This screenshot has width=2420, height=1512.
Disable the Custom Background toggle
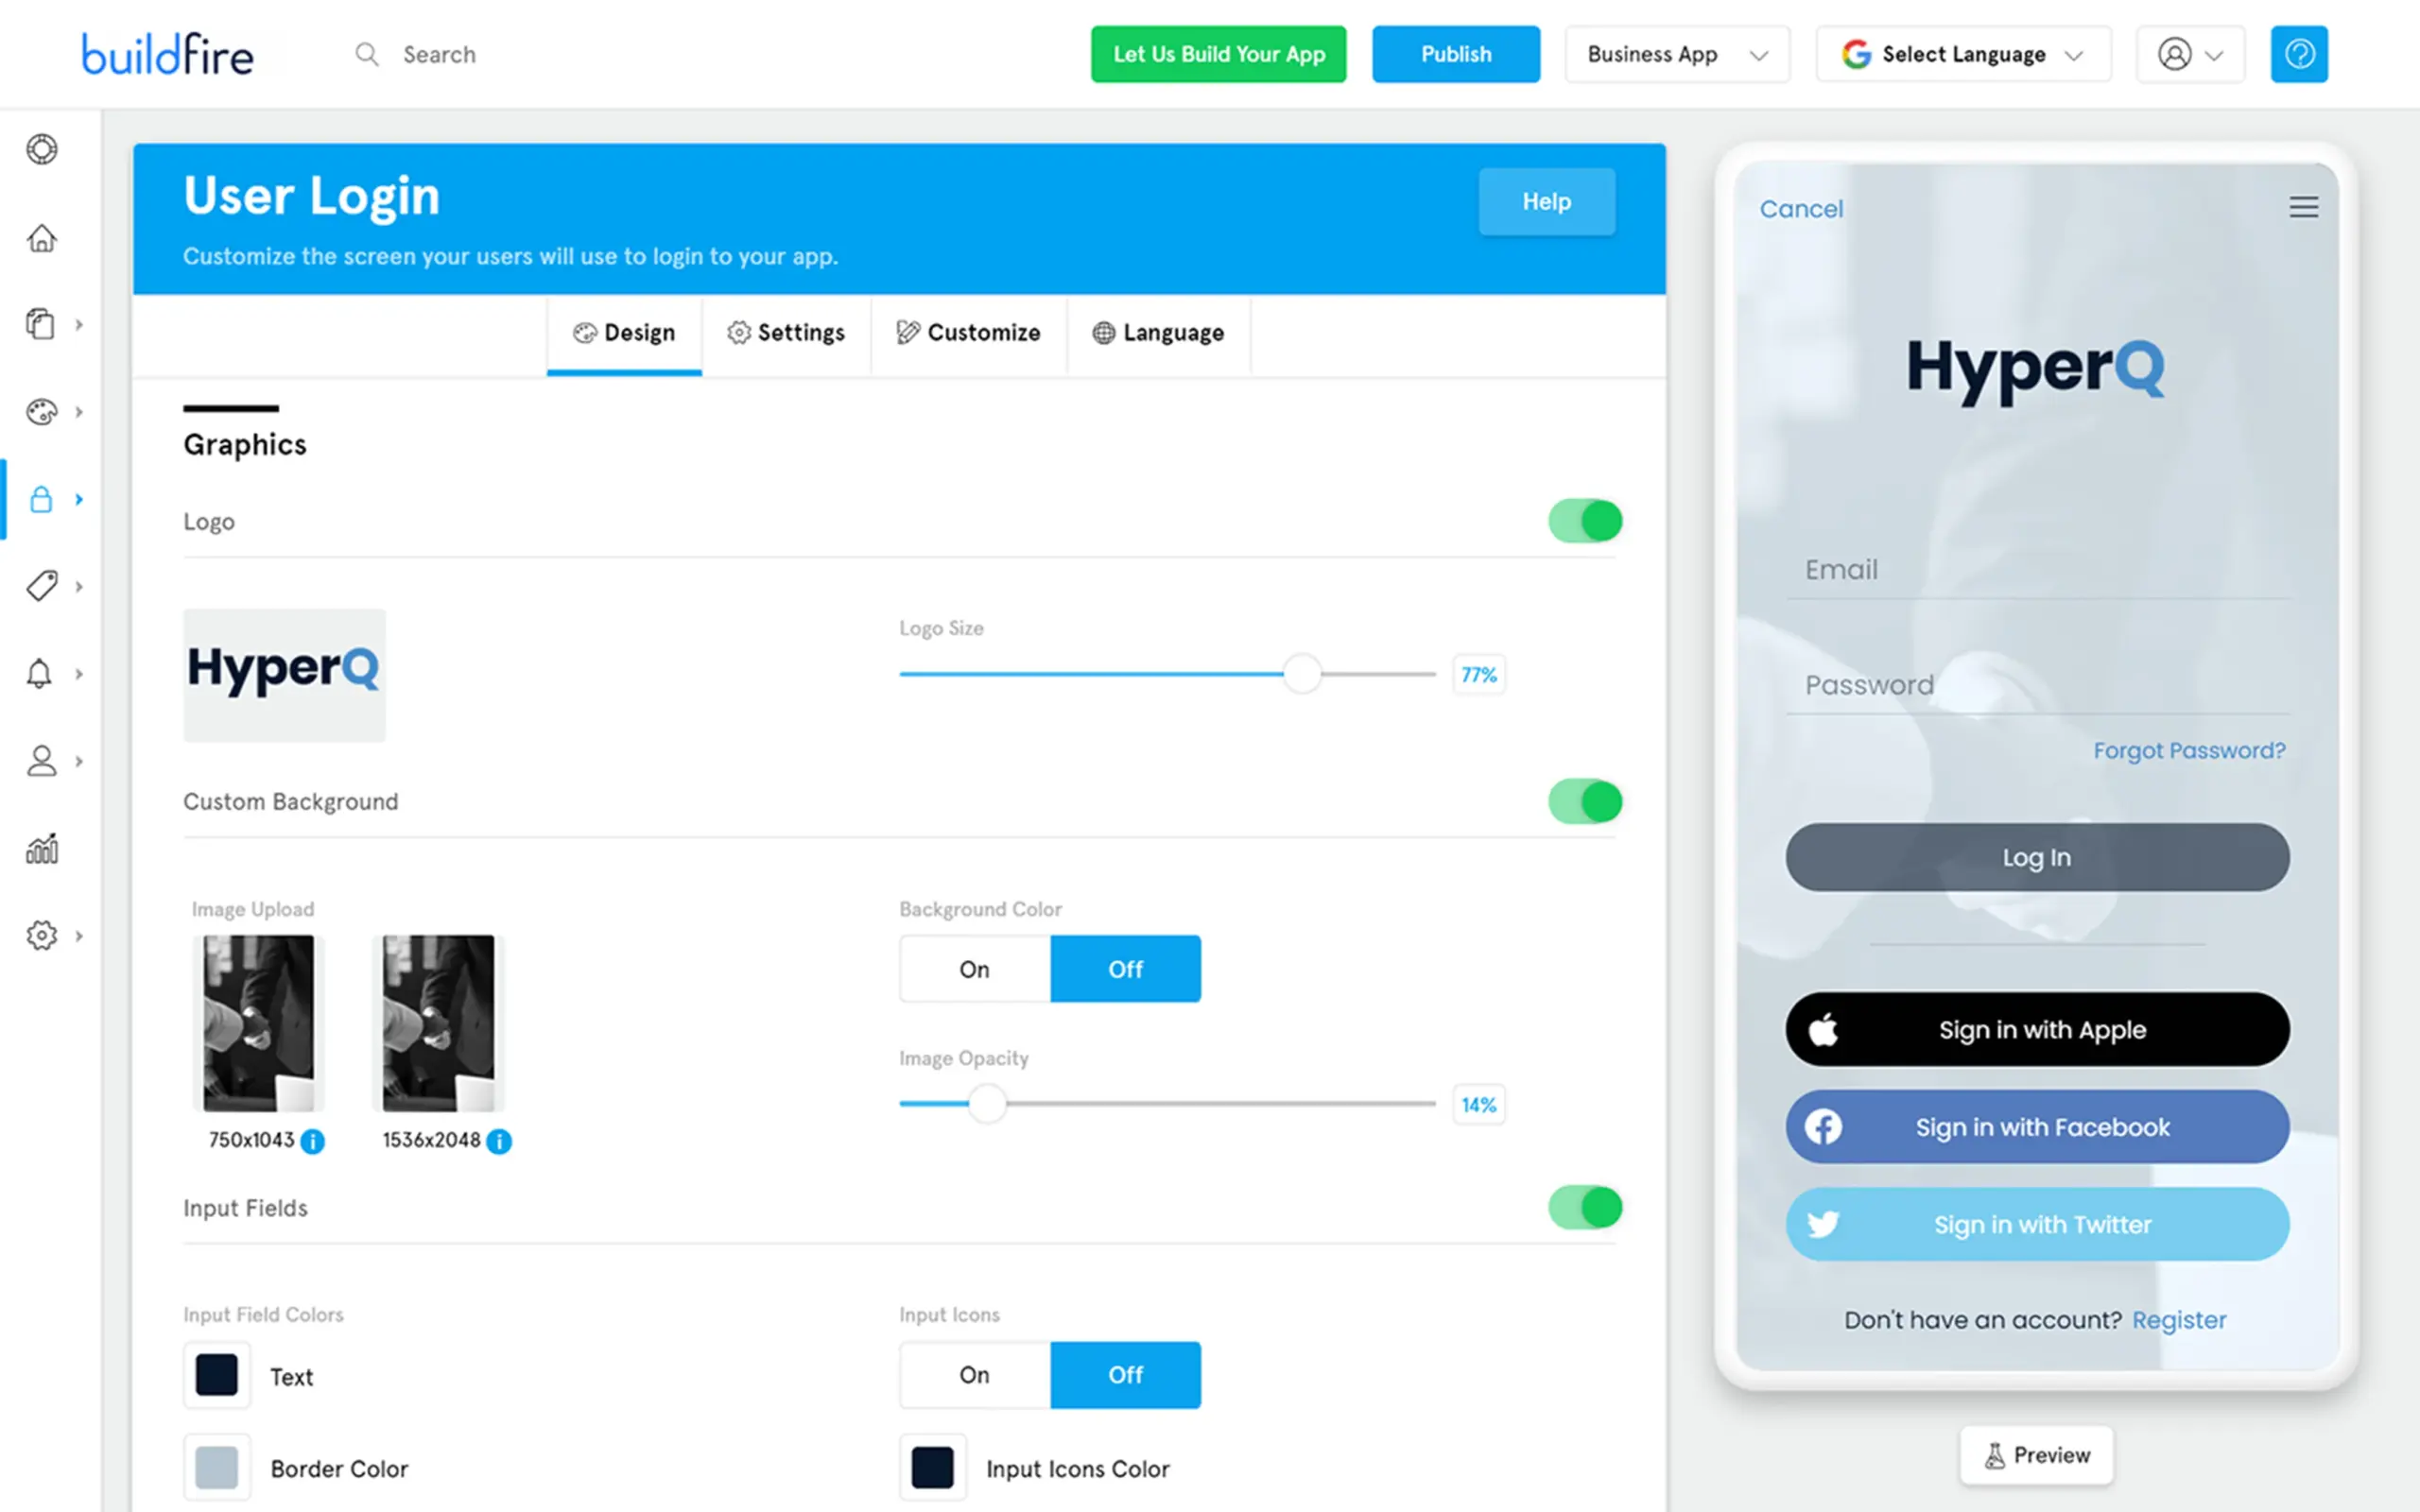click(1584, 802)
